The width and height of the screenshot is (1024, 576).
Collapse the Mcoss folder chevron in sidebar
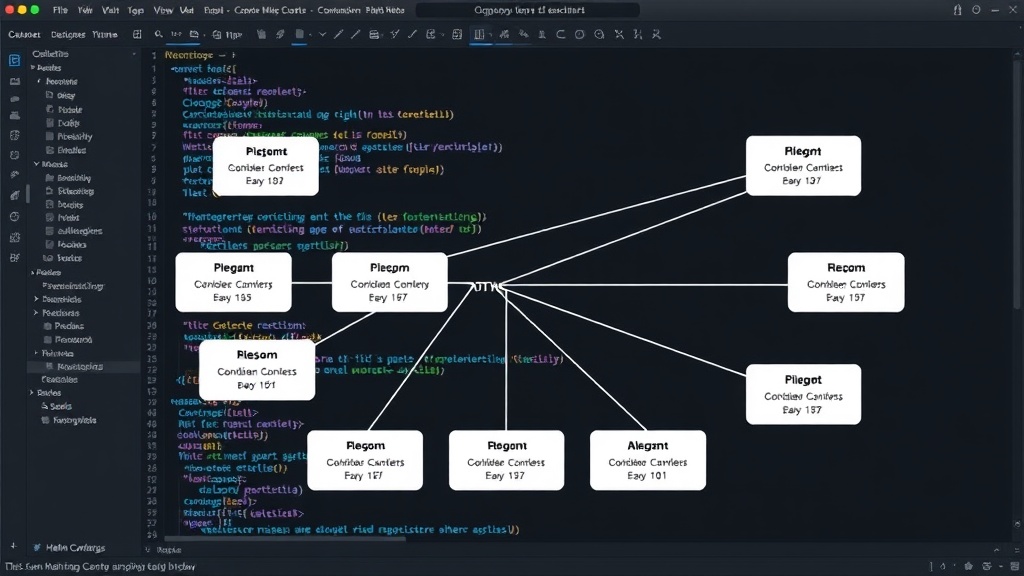coord(37,164)
